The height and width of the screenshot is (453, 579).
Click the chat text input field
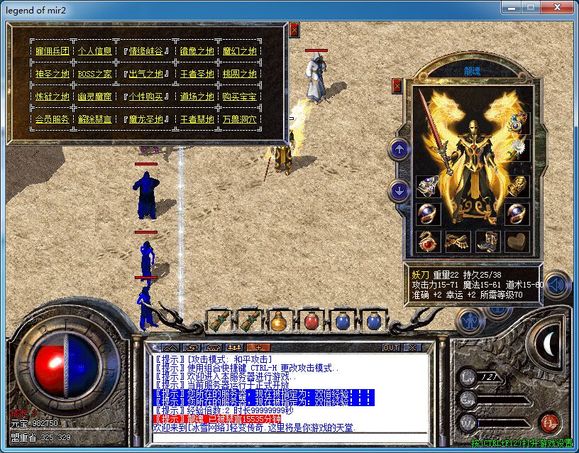click(x=290, y=437)
